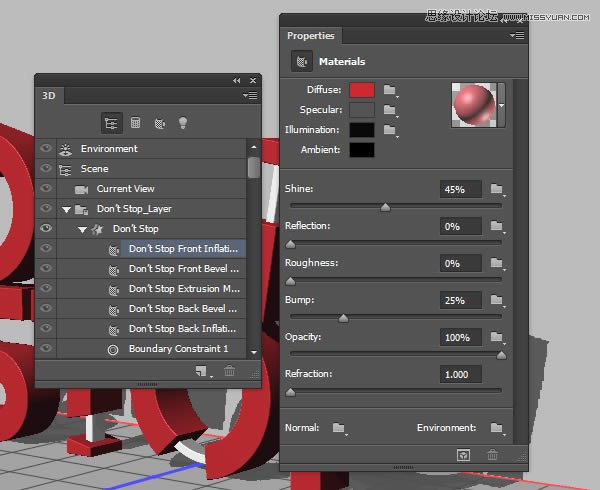Open Shine texture folder menu

(x=497, y=189)
